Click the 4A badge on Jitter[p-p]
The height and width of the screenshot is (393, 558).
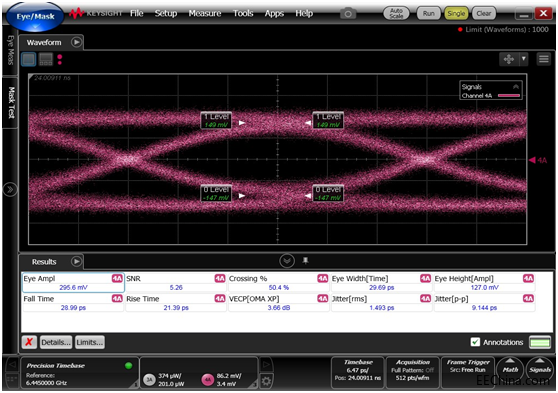528,299
